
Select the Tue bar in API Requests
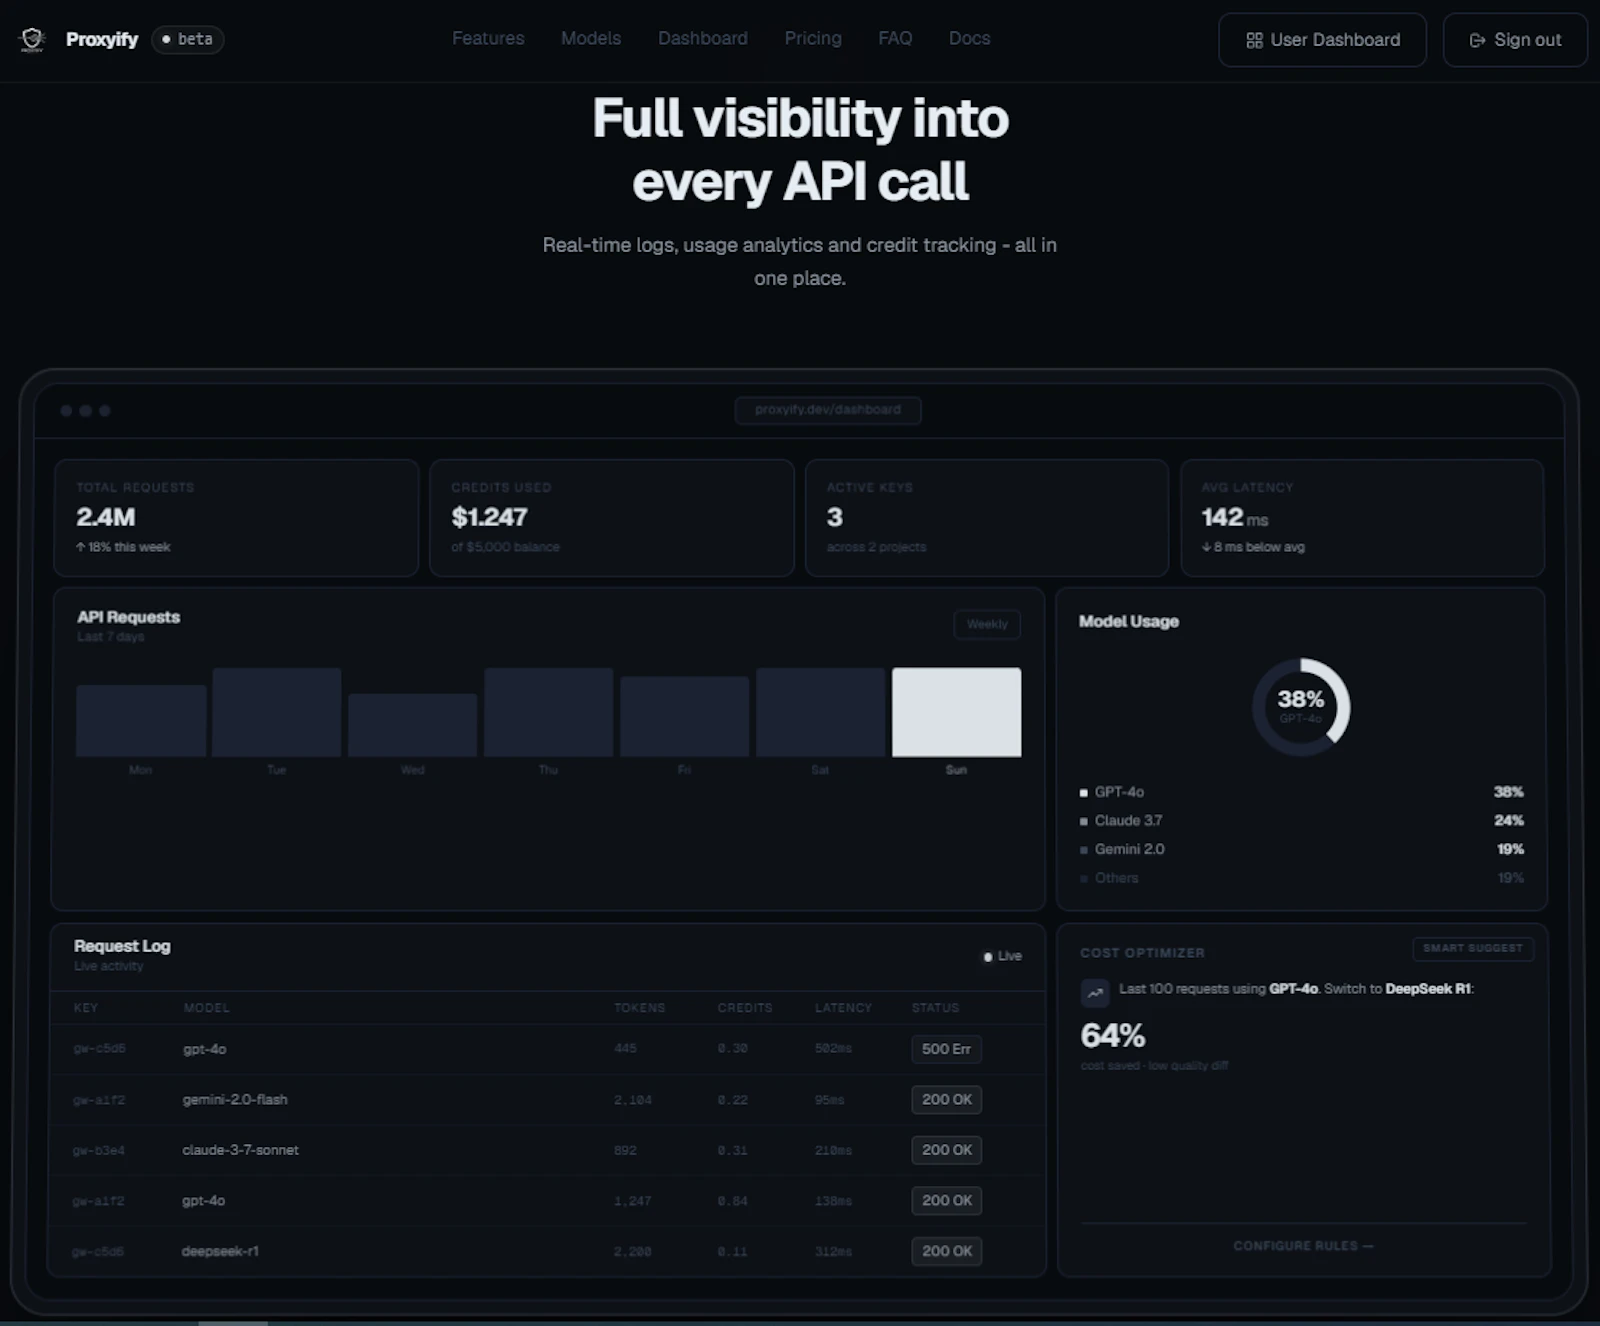277,712
